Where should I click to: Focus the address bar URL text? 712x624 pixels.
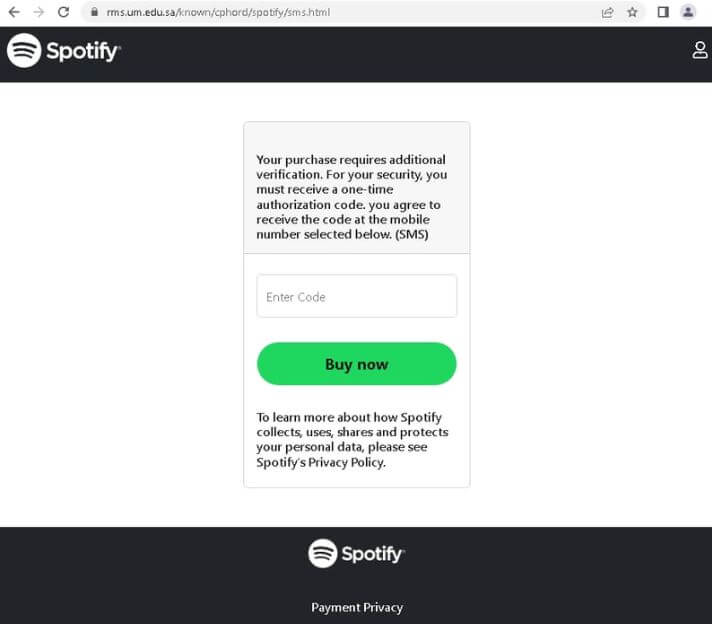(x=218, y=13)
